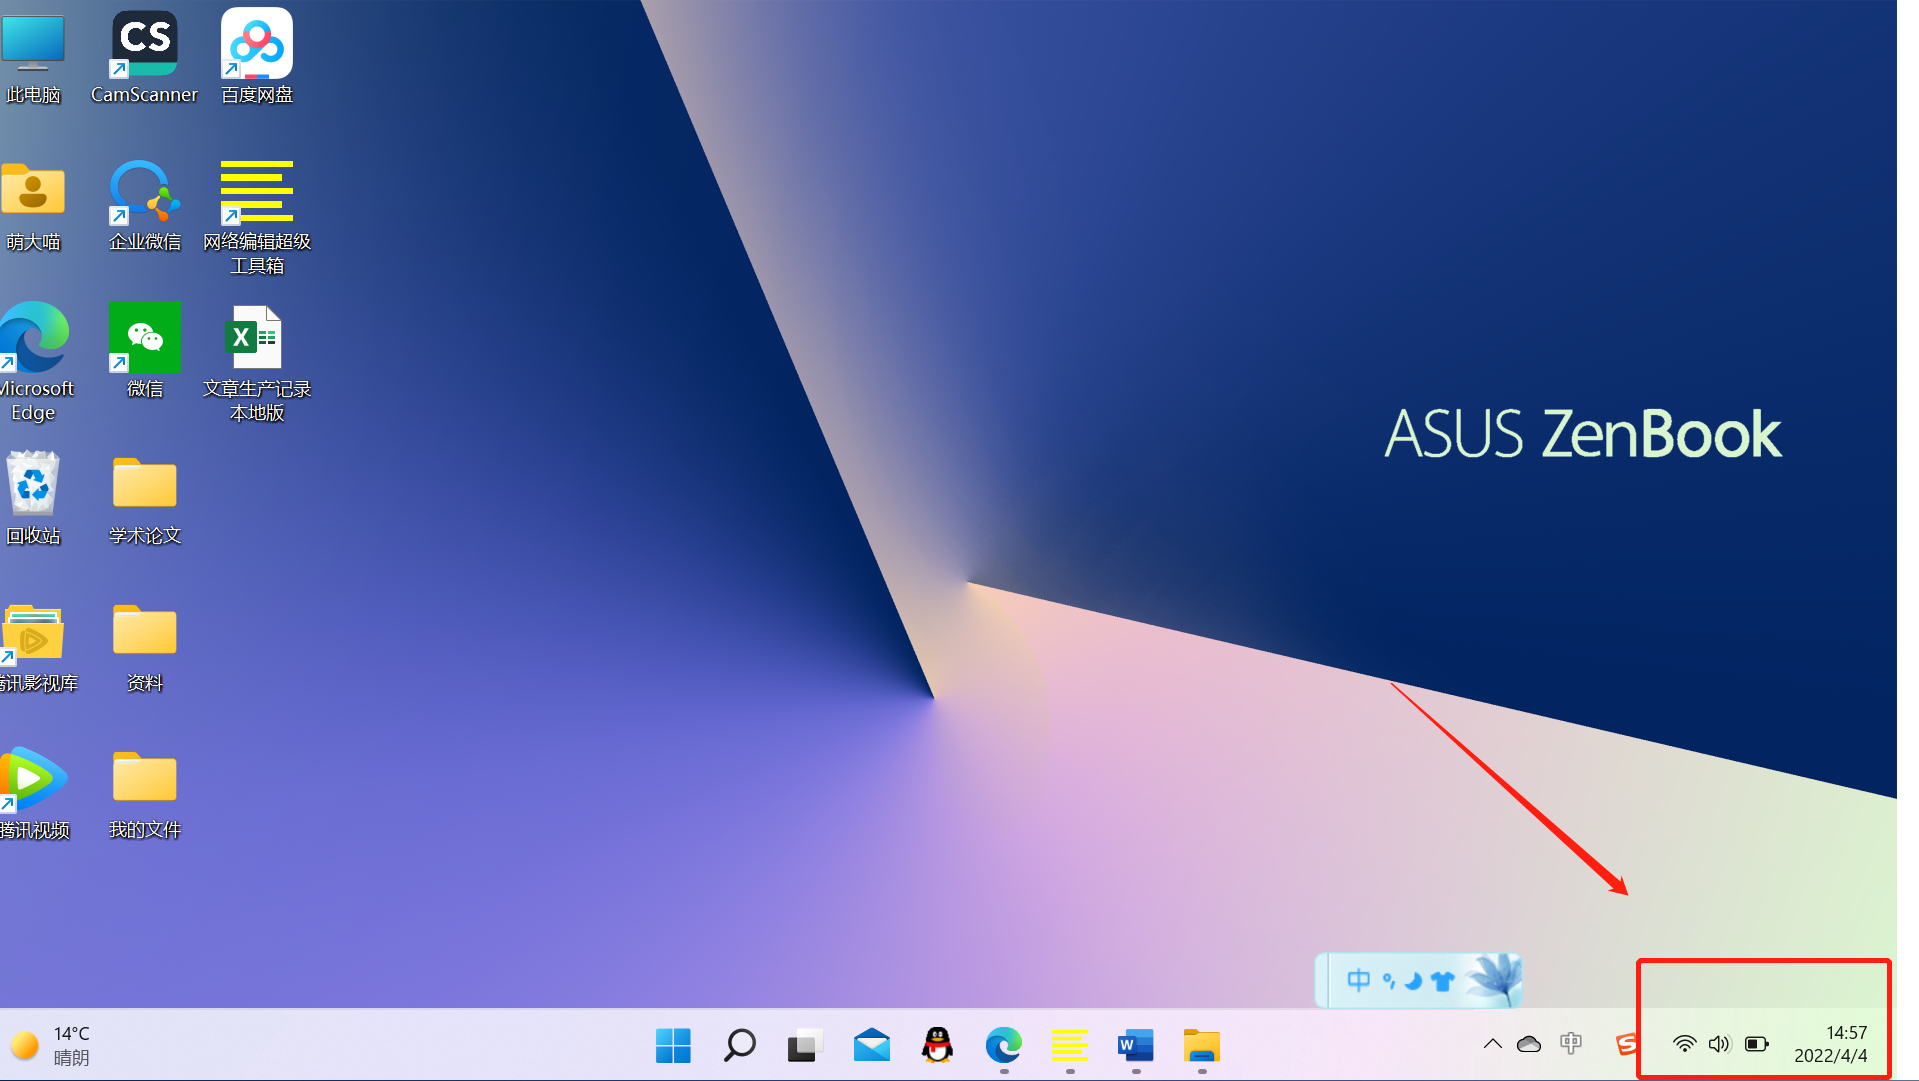
Task: Toggle the taskbar 中 input method indicator
Action: [x=1571, y=1044]
